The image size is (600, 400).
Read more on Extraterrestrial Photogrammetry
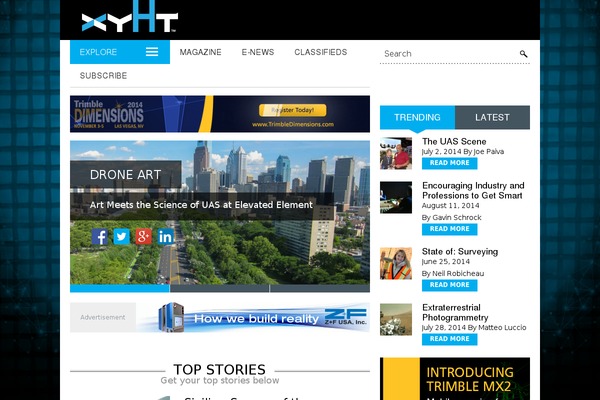pyautogui.click(x=450, y=339)
